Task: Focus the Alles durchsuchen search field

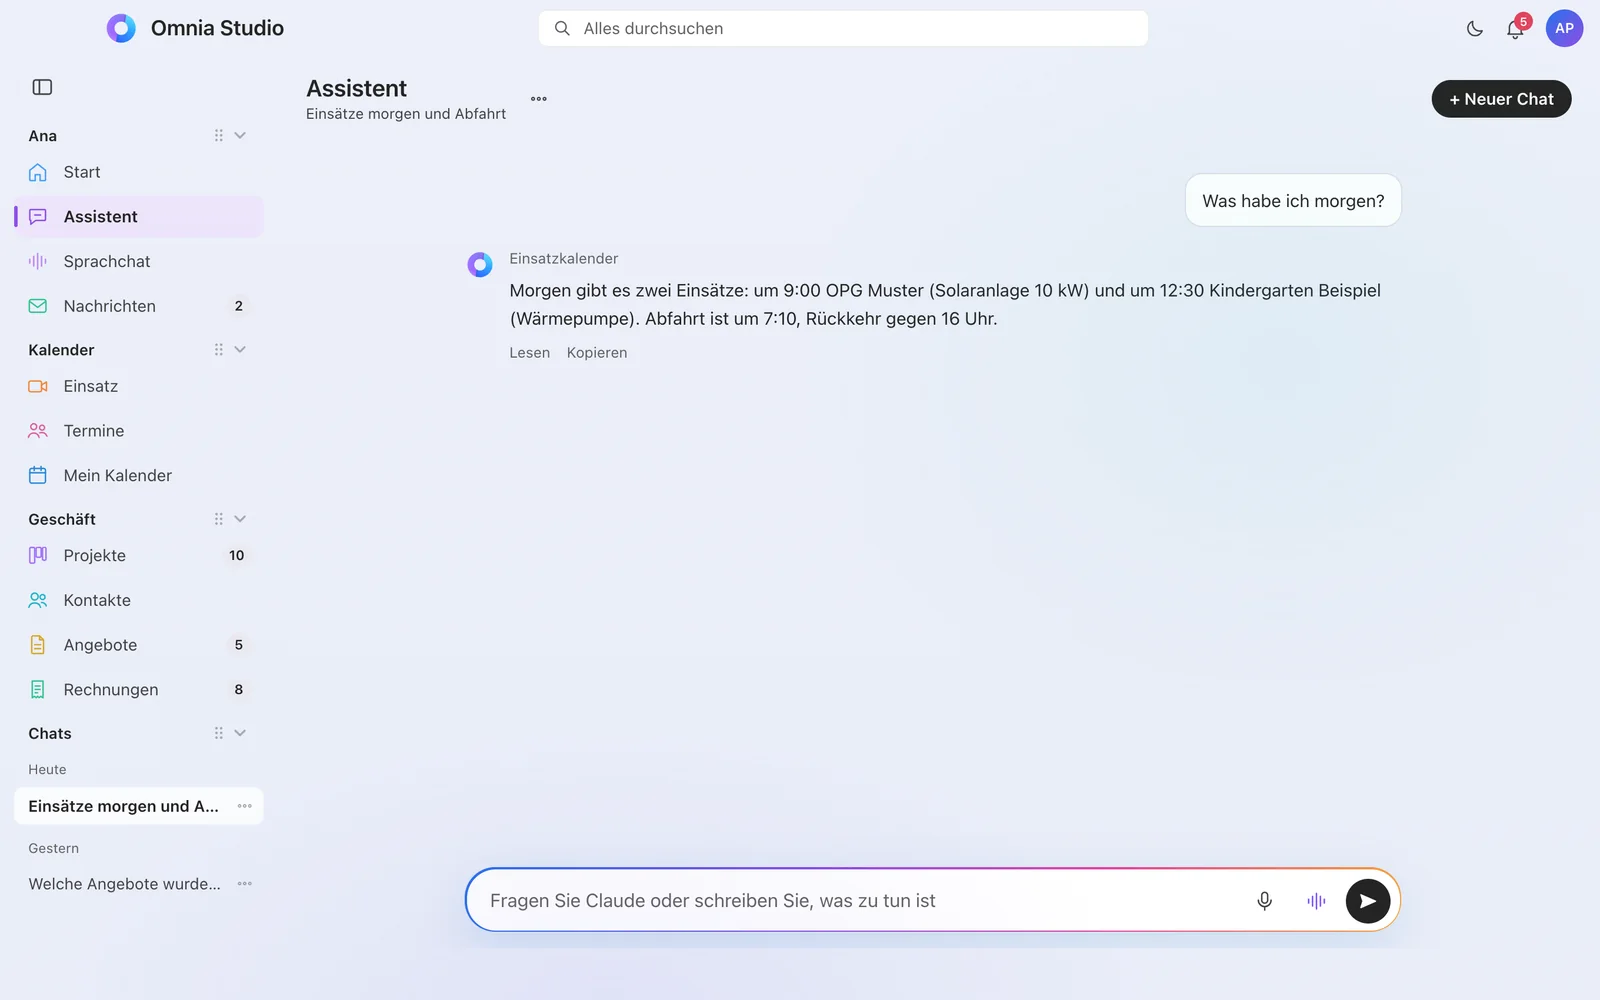Action: 843,29
